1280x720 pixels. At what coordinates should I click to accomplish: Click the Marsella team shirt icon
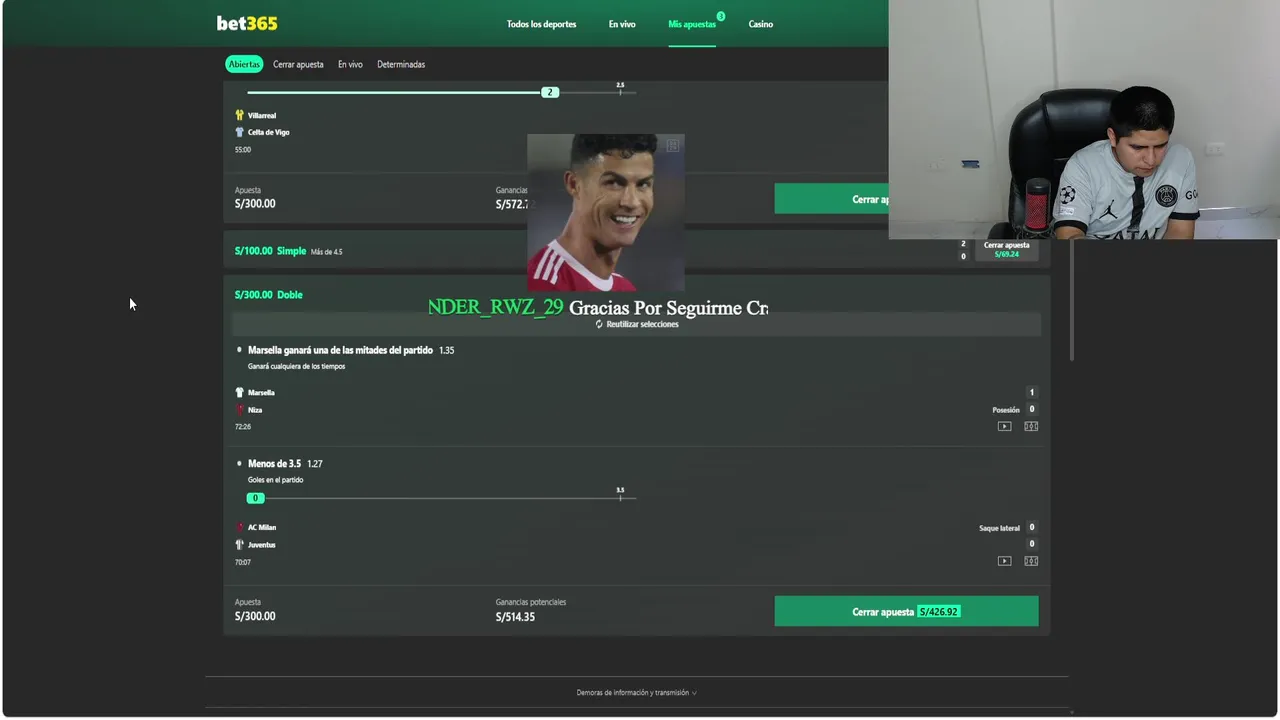[240, 392]
